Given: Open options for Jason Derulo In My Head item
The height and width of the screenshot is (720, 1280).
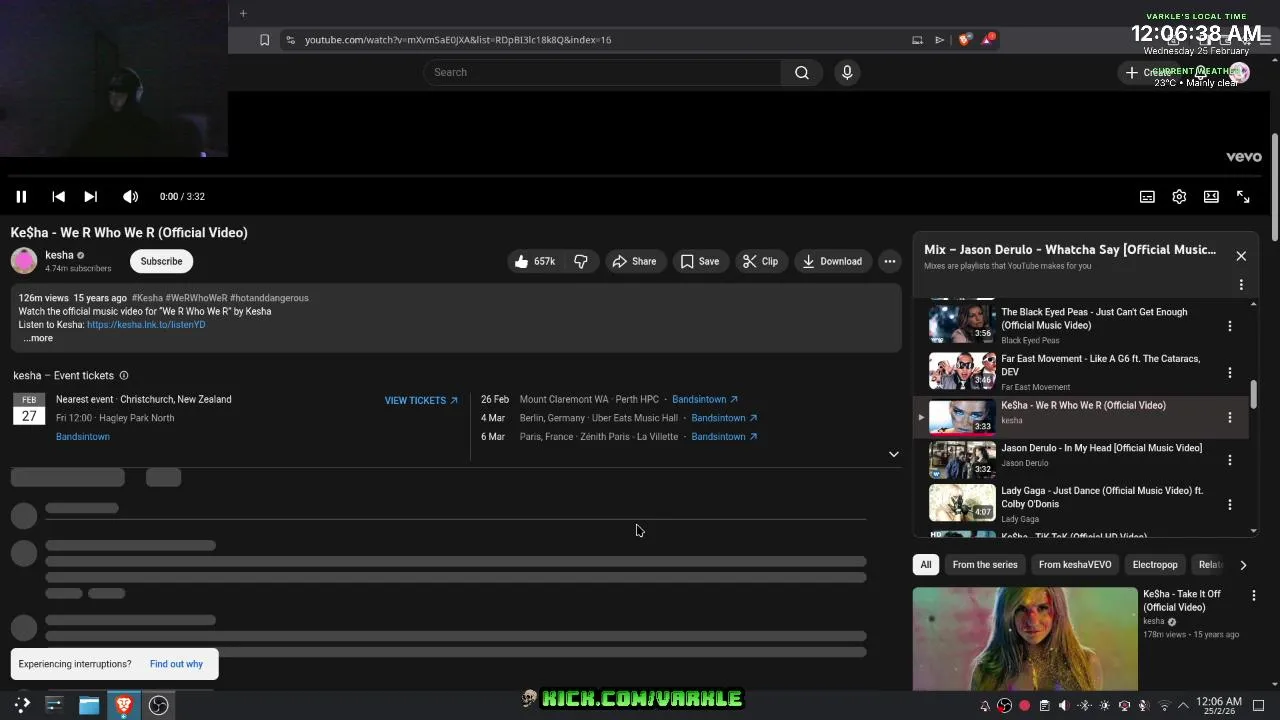Looking at the screenshot, I should click(x=1230, y=460).
